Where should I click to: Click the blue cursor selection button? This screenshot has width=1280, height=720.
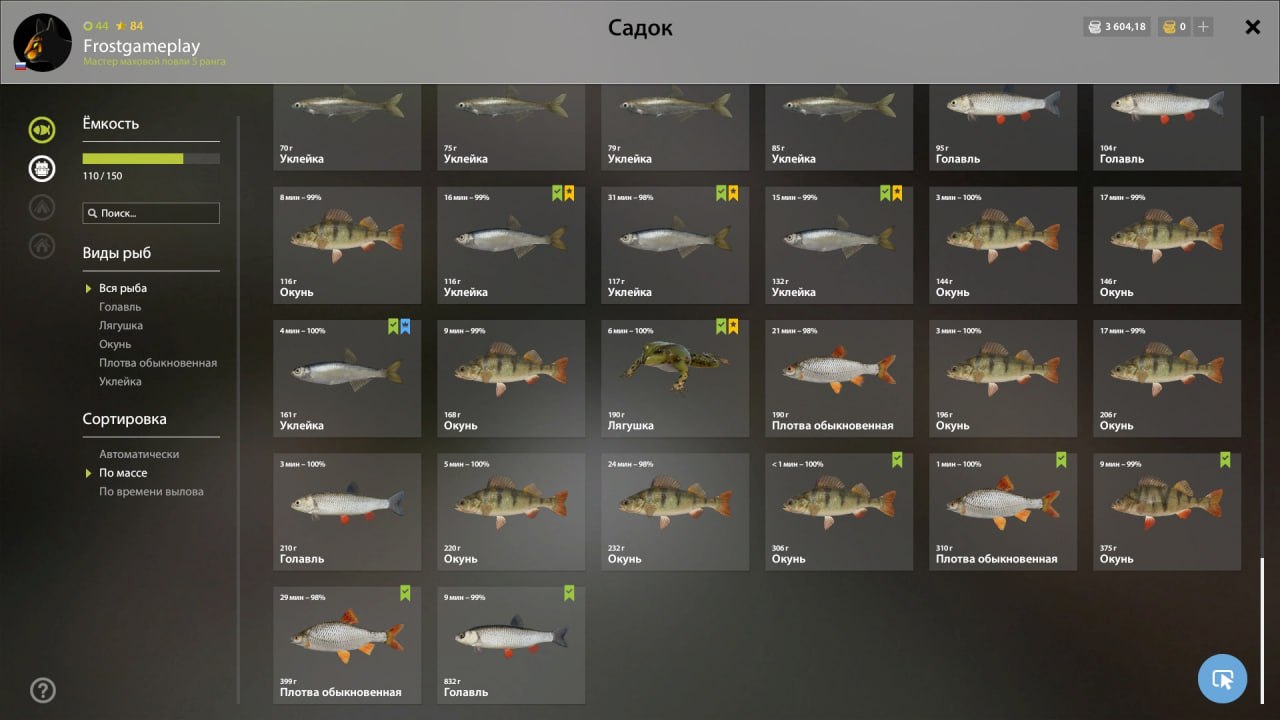[x=1222, y=679]
